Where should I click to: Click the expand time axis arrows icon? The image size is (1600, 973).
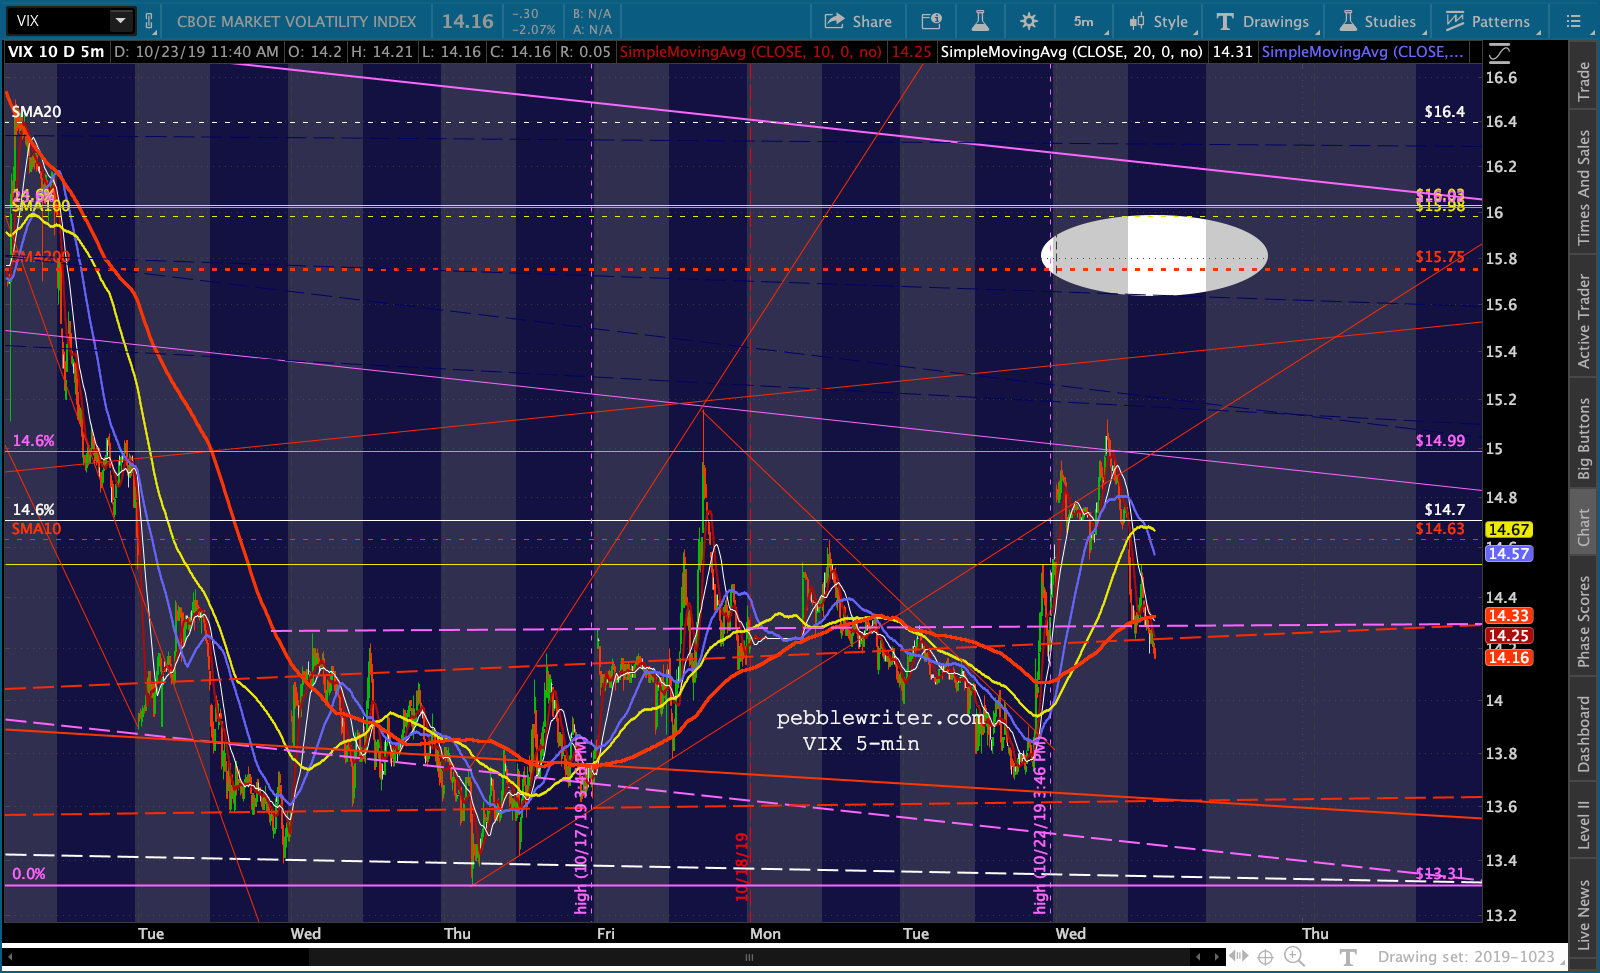point(1240,957)
